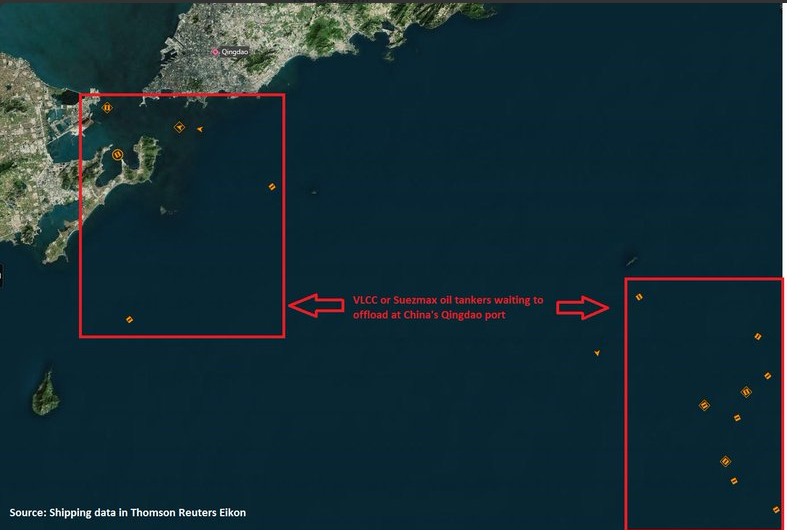Screen dimensions: 787x530
Task: Select the southernmost vessel marker in the eastern cluster
Action: tap(776, 510)
